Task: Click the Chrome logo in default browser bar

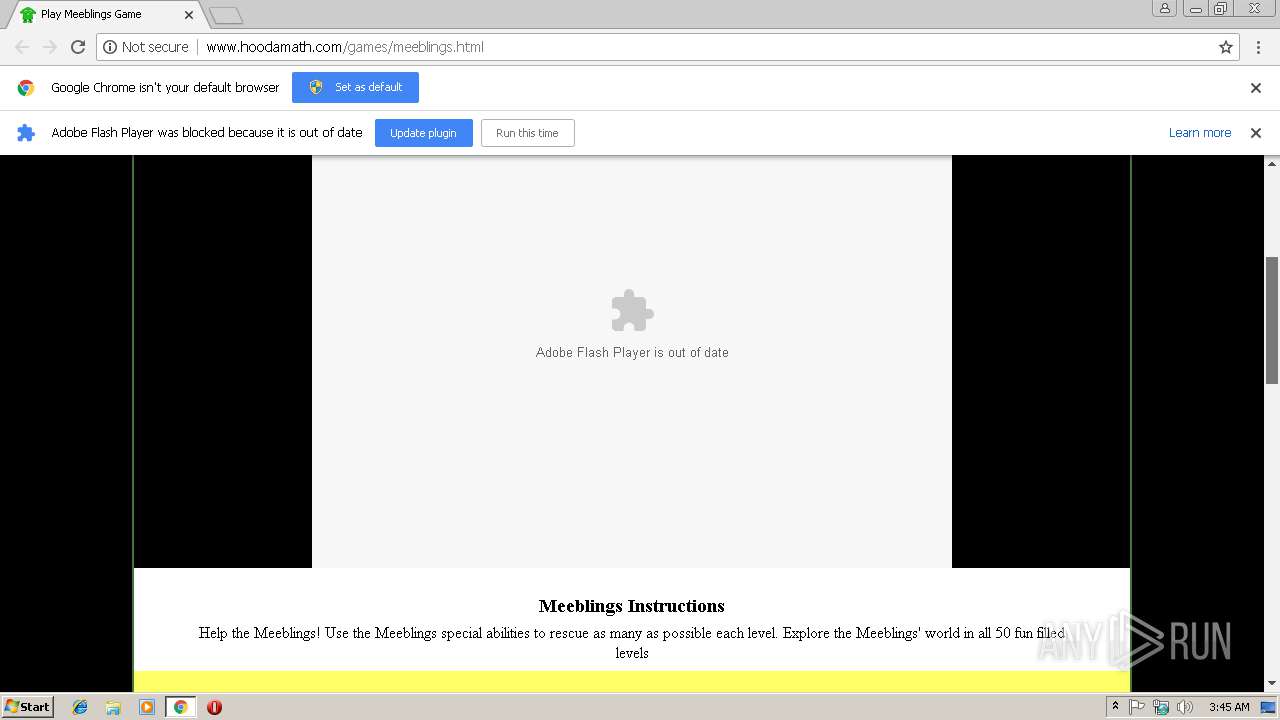Action: pos(26,88)
